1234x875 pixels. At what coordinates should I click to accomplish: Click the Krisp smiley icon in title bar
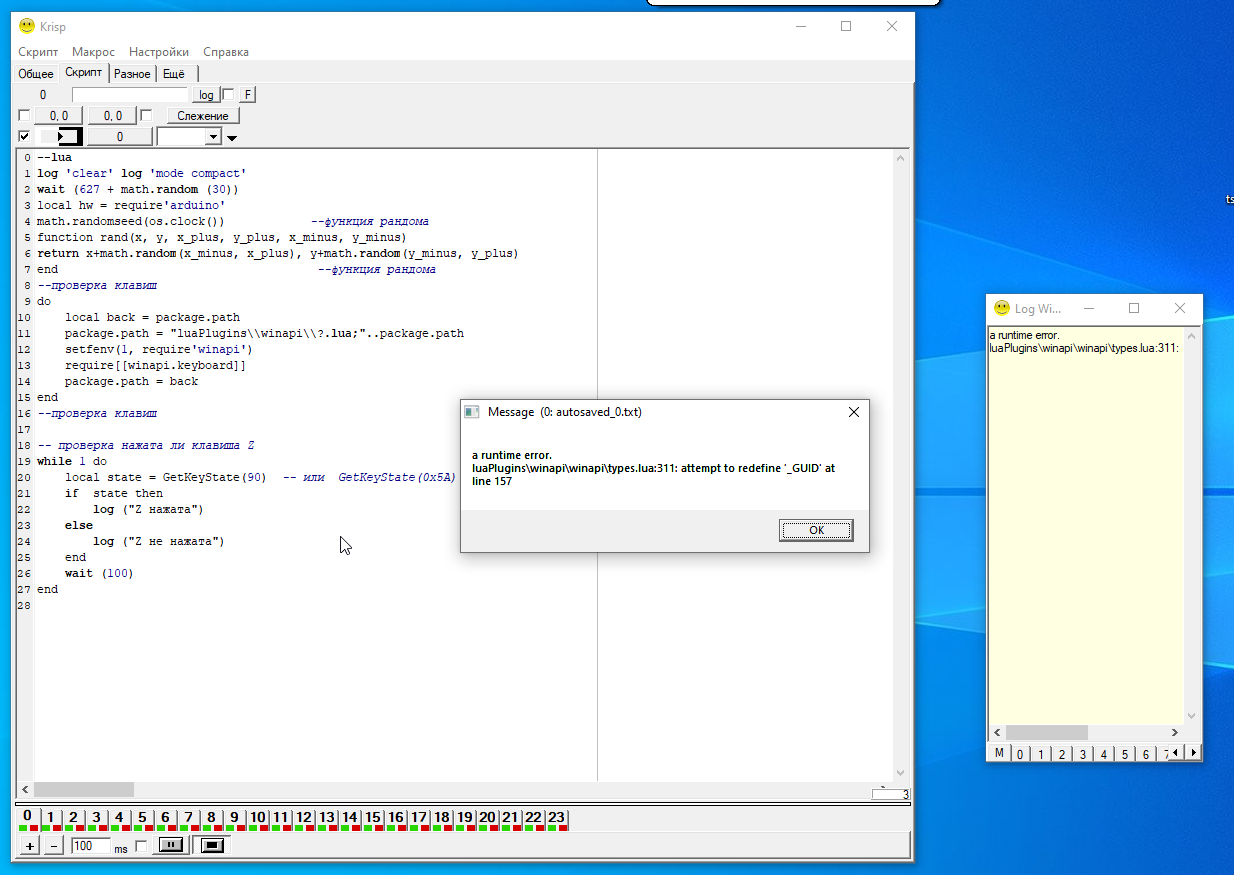[x=27, y=27]
